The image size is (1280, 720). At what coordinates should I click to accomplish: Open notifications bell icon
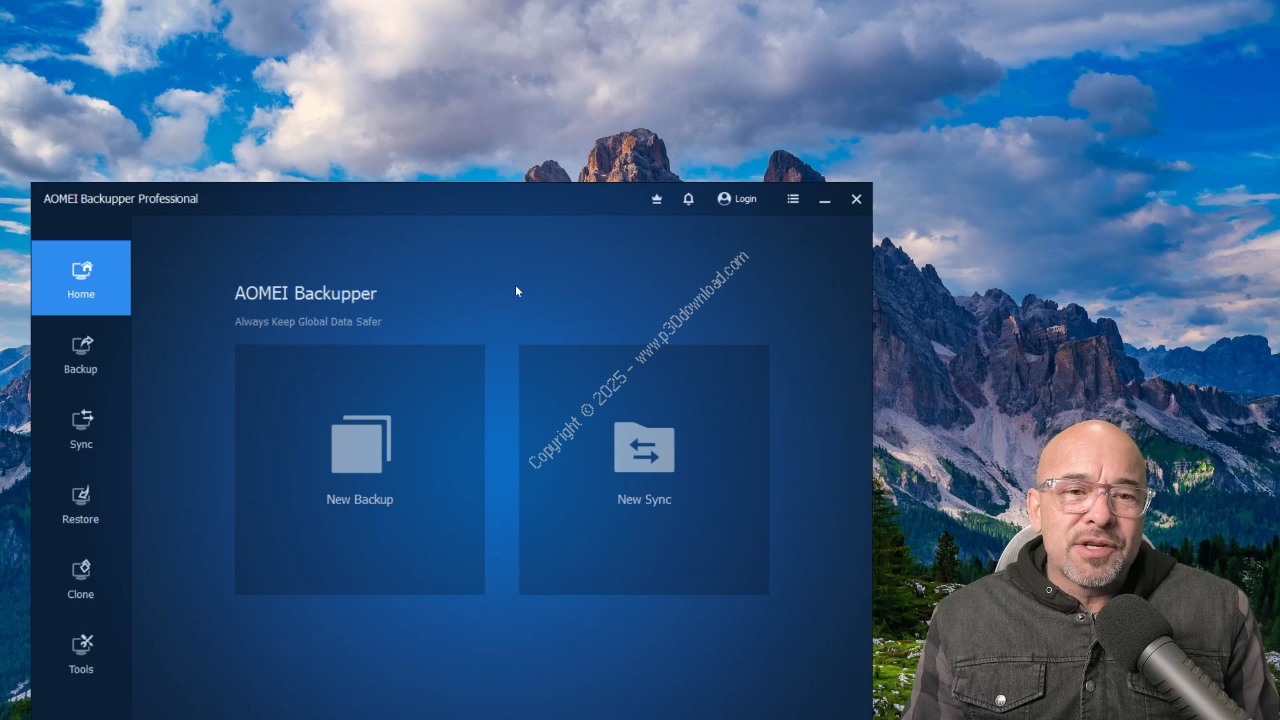(688, 199)
